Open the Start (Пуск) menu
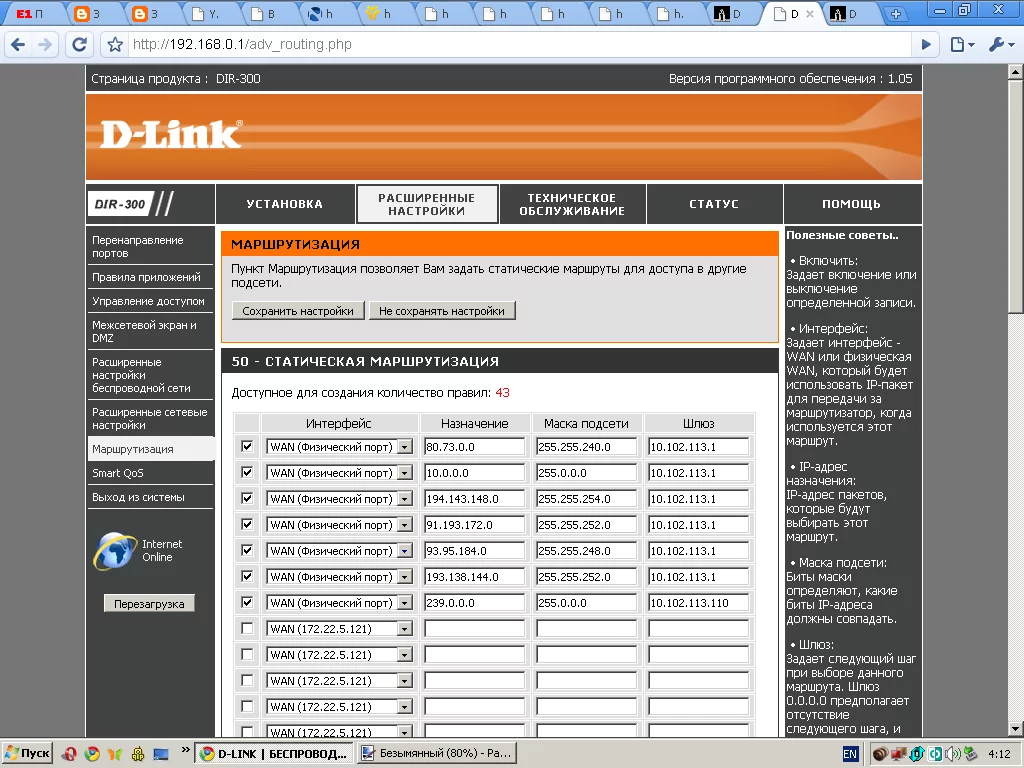This screenshot has height=768, width=1024. click(27, 753)
